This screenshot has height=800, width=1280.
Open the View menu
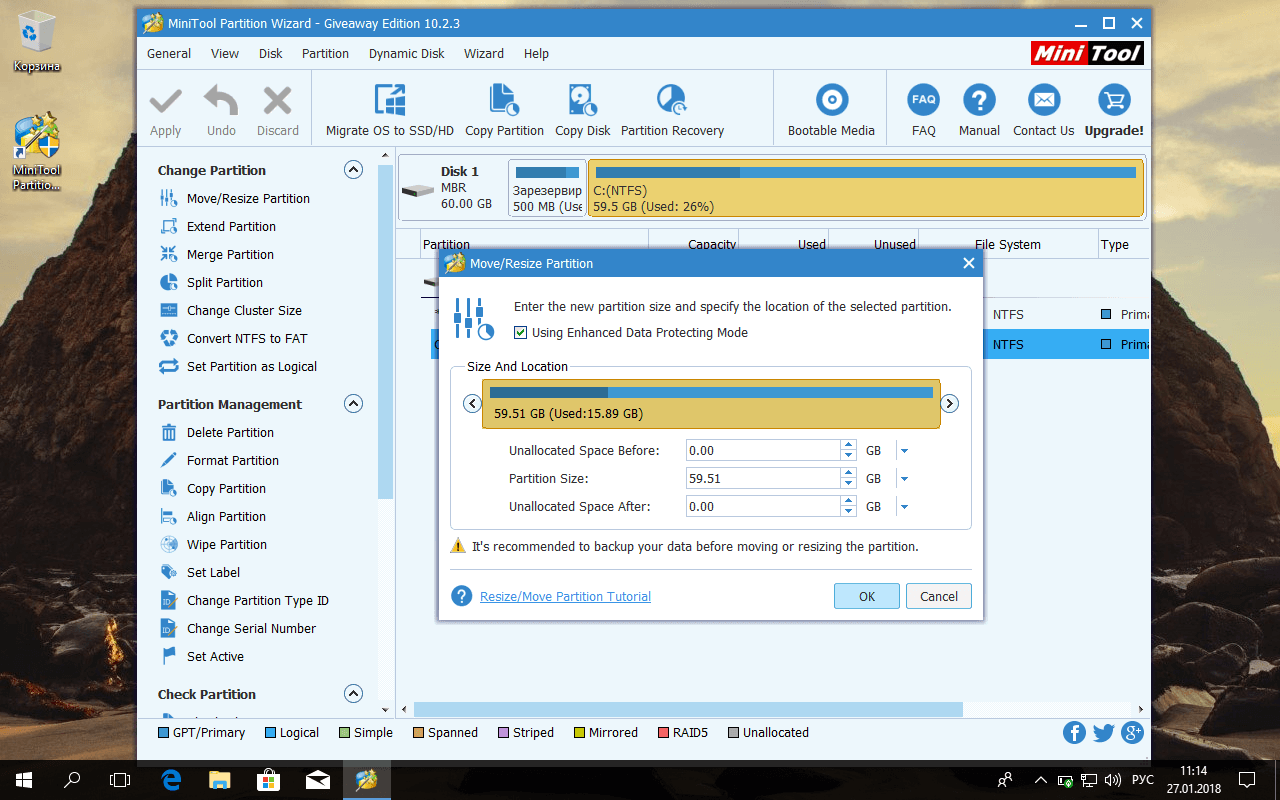225,54
